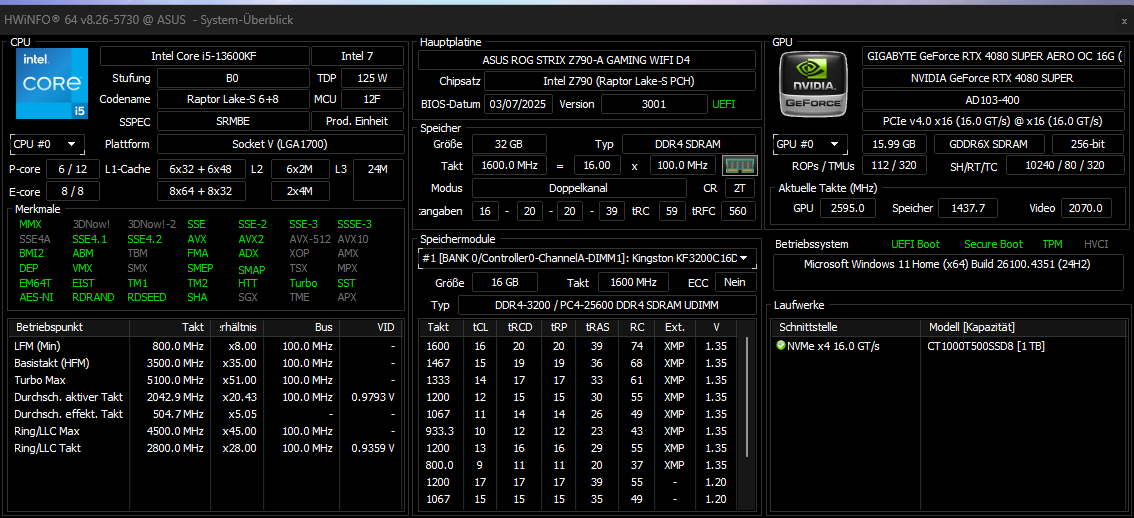1134x518 pixels.
Task: Click the AES-NI feature label
Action: pos(35,297)
